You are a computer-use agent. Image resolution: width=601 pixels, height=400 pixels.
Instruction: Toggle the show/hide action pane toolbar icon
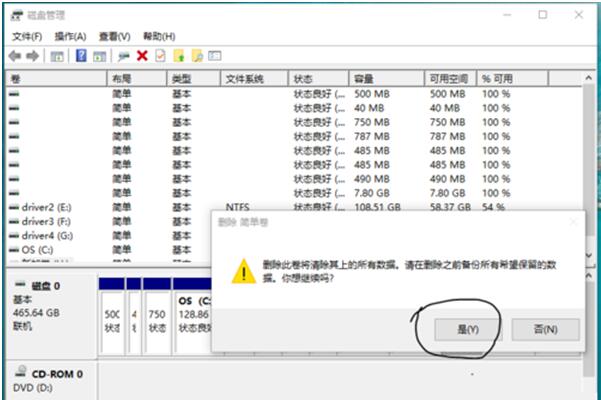(x=99, y=56)
